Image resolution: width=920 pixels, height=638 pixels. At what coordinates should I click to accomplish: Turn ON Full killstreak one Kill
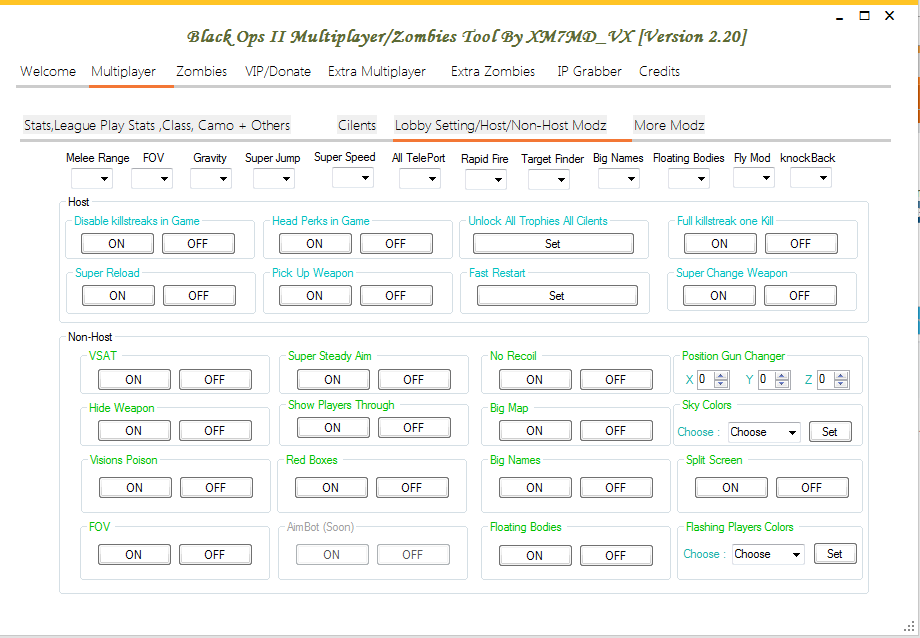coord(720,244)
